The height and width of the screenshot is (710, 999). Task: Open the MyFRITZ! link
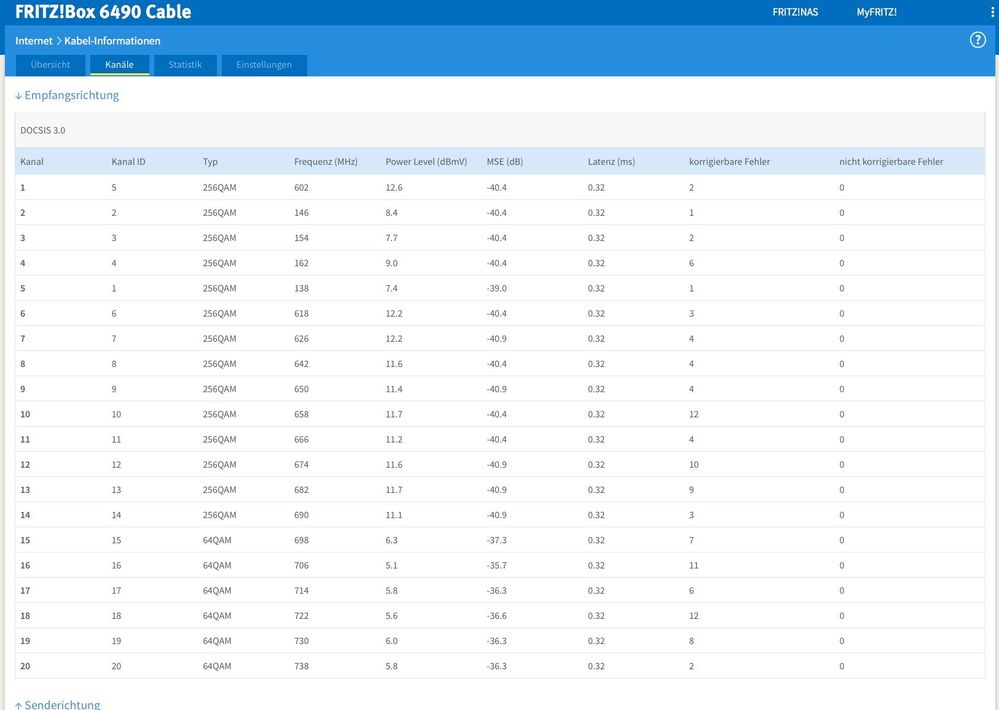click(876, 12)
